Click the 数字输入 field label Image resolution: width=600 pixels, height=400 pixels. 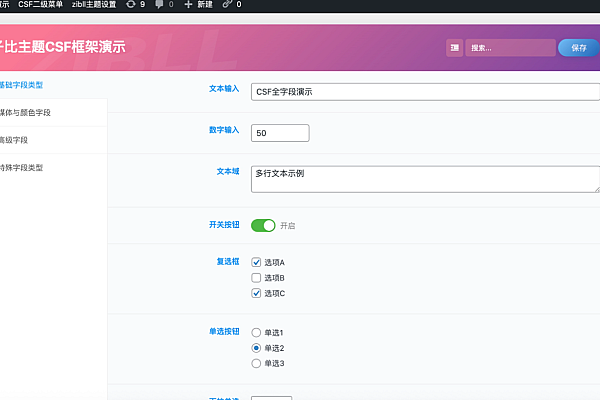pos(224,130)
